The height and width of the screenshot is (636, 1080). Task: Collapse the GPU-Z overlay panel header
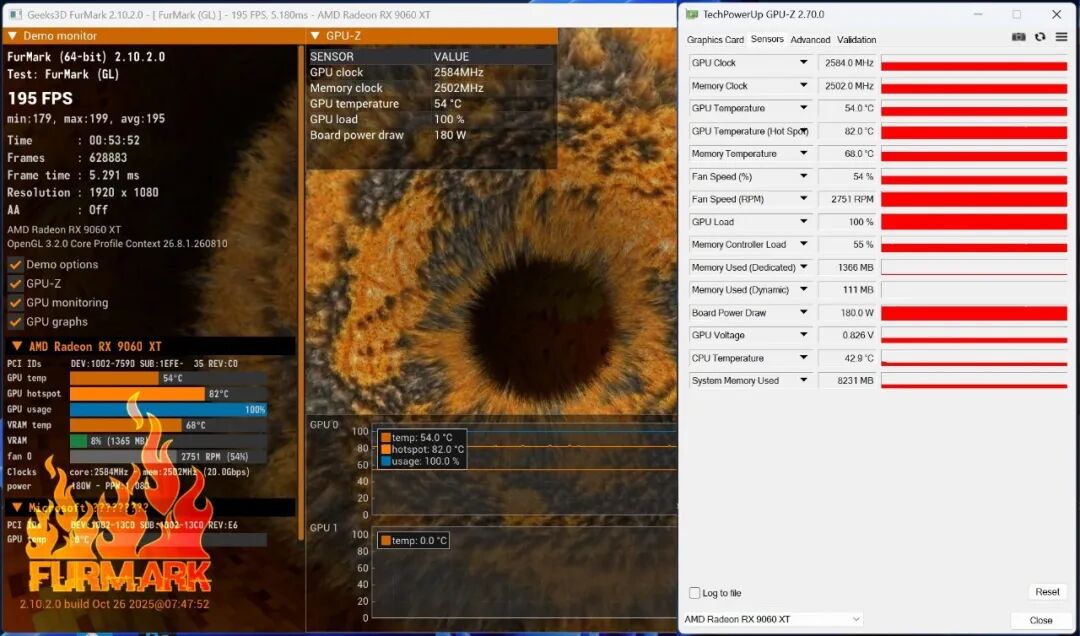point(315,36)
